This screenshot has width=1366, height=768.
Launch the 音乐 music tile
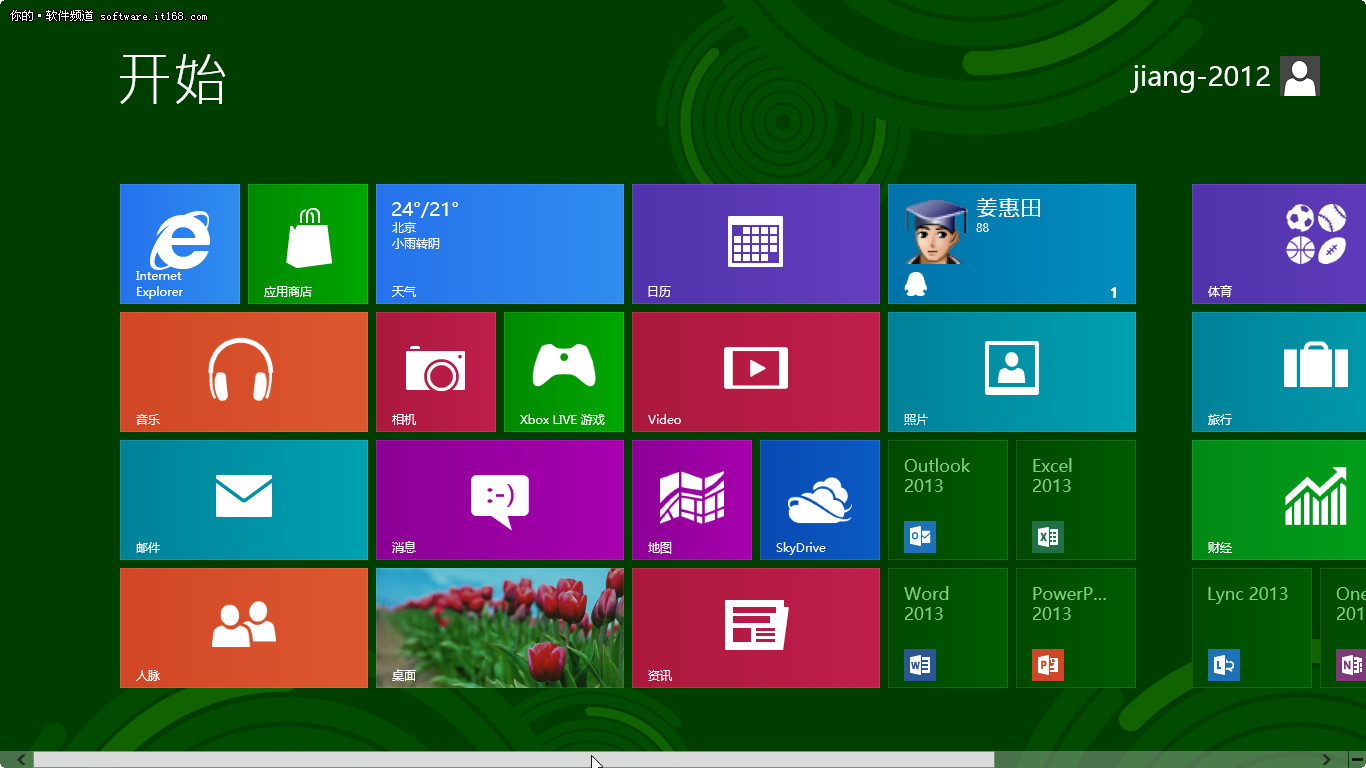(x=244, y=372)
